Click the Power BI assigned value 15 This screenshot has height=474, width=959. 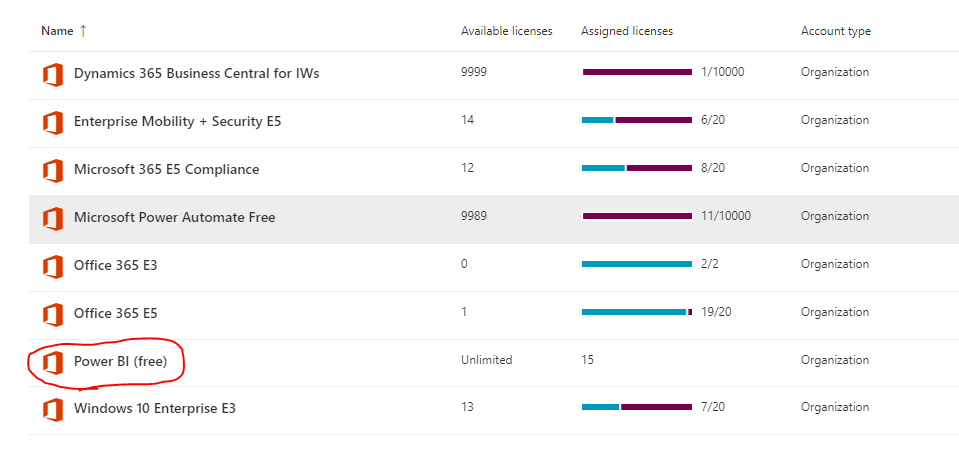(588, 360)
